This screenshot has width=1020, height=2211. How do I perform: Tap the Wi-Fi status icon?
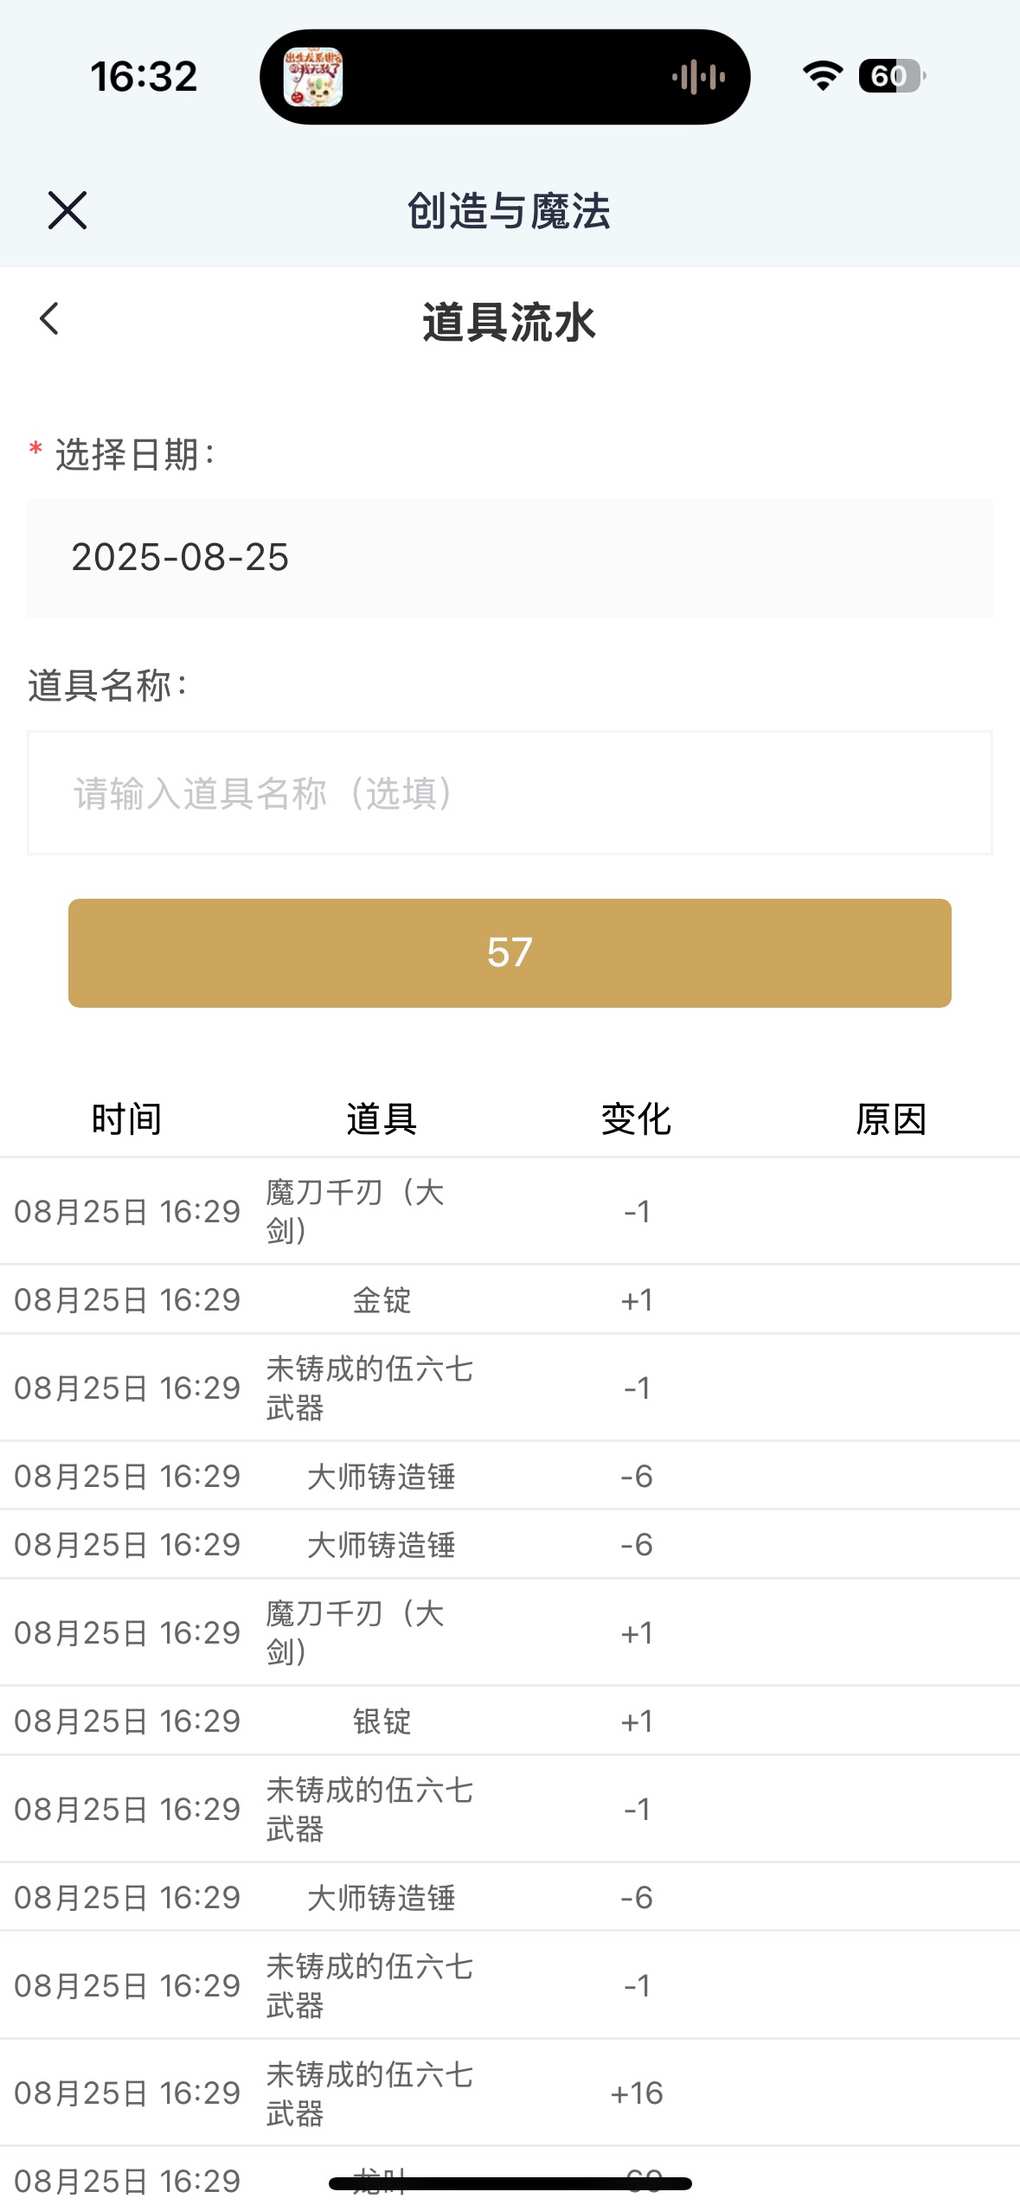[x=822, y=76]
